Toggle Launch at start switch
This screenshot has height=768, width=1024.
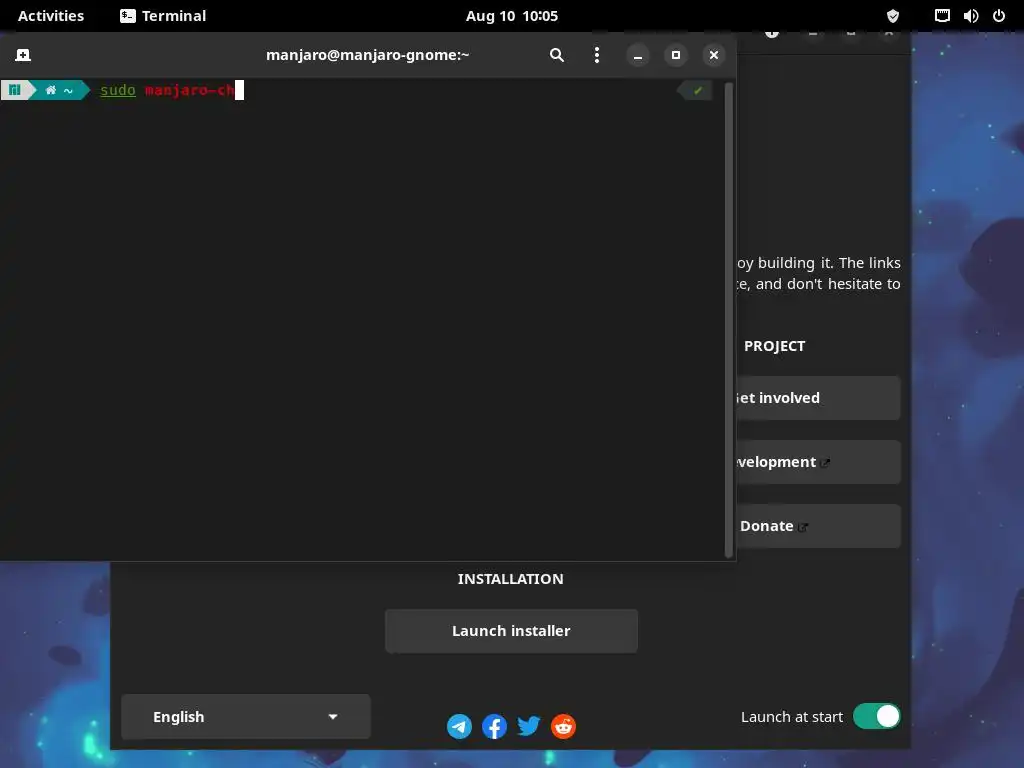coord(876,716)
